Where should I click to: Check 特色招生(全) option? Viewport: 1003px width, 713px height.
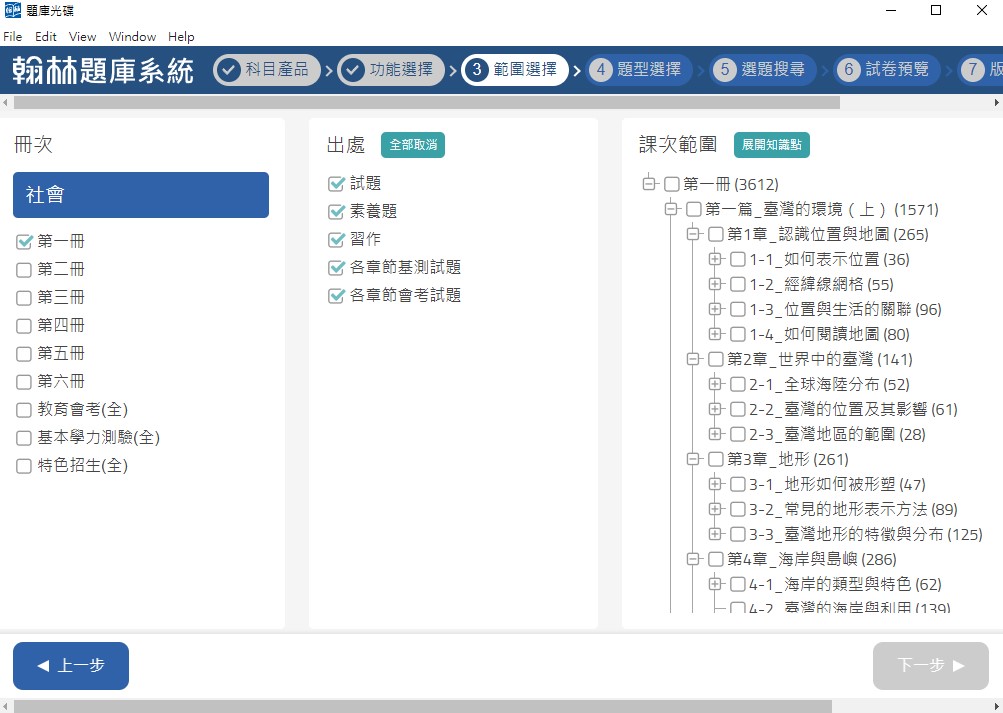[24, 466]
